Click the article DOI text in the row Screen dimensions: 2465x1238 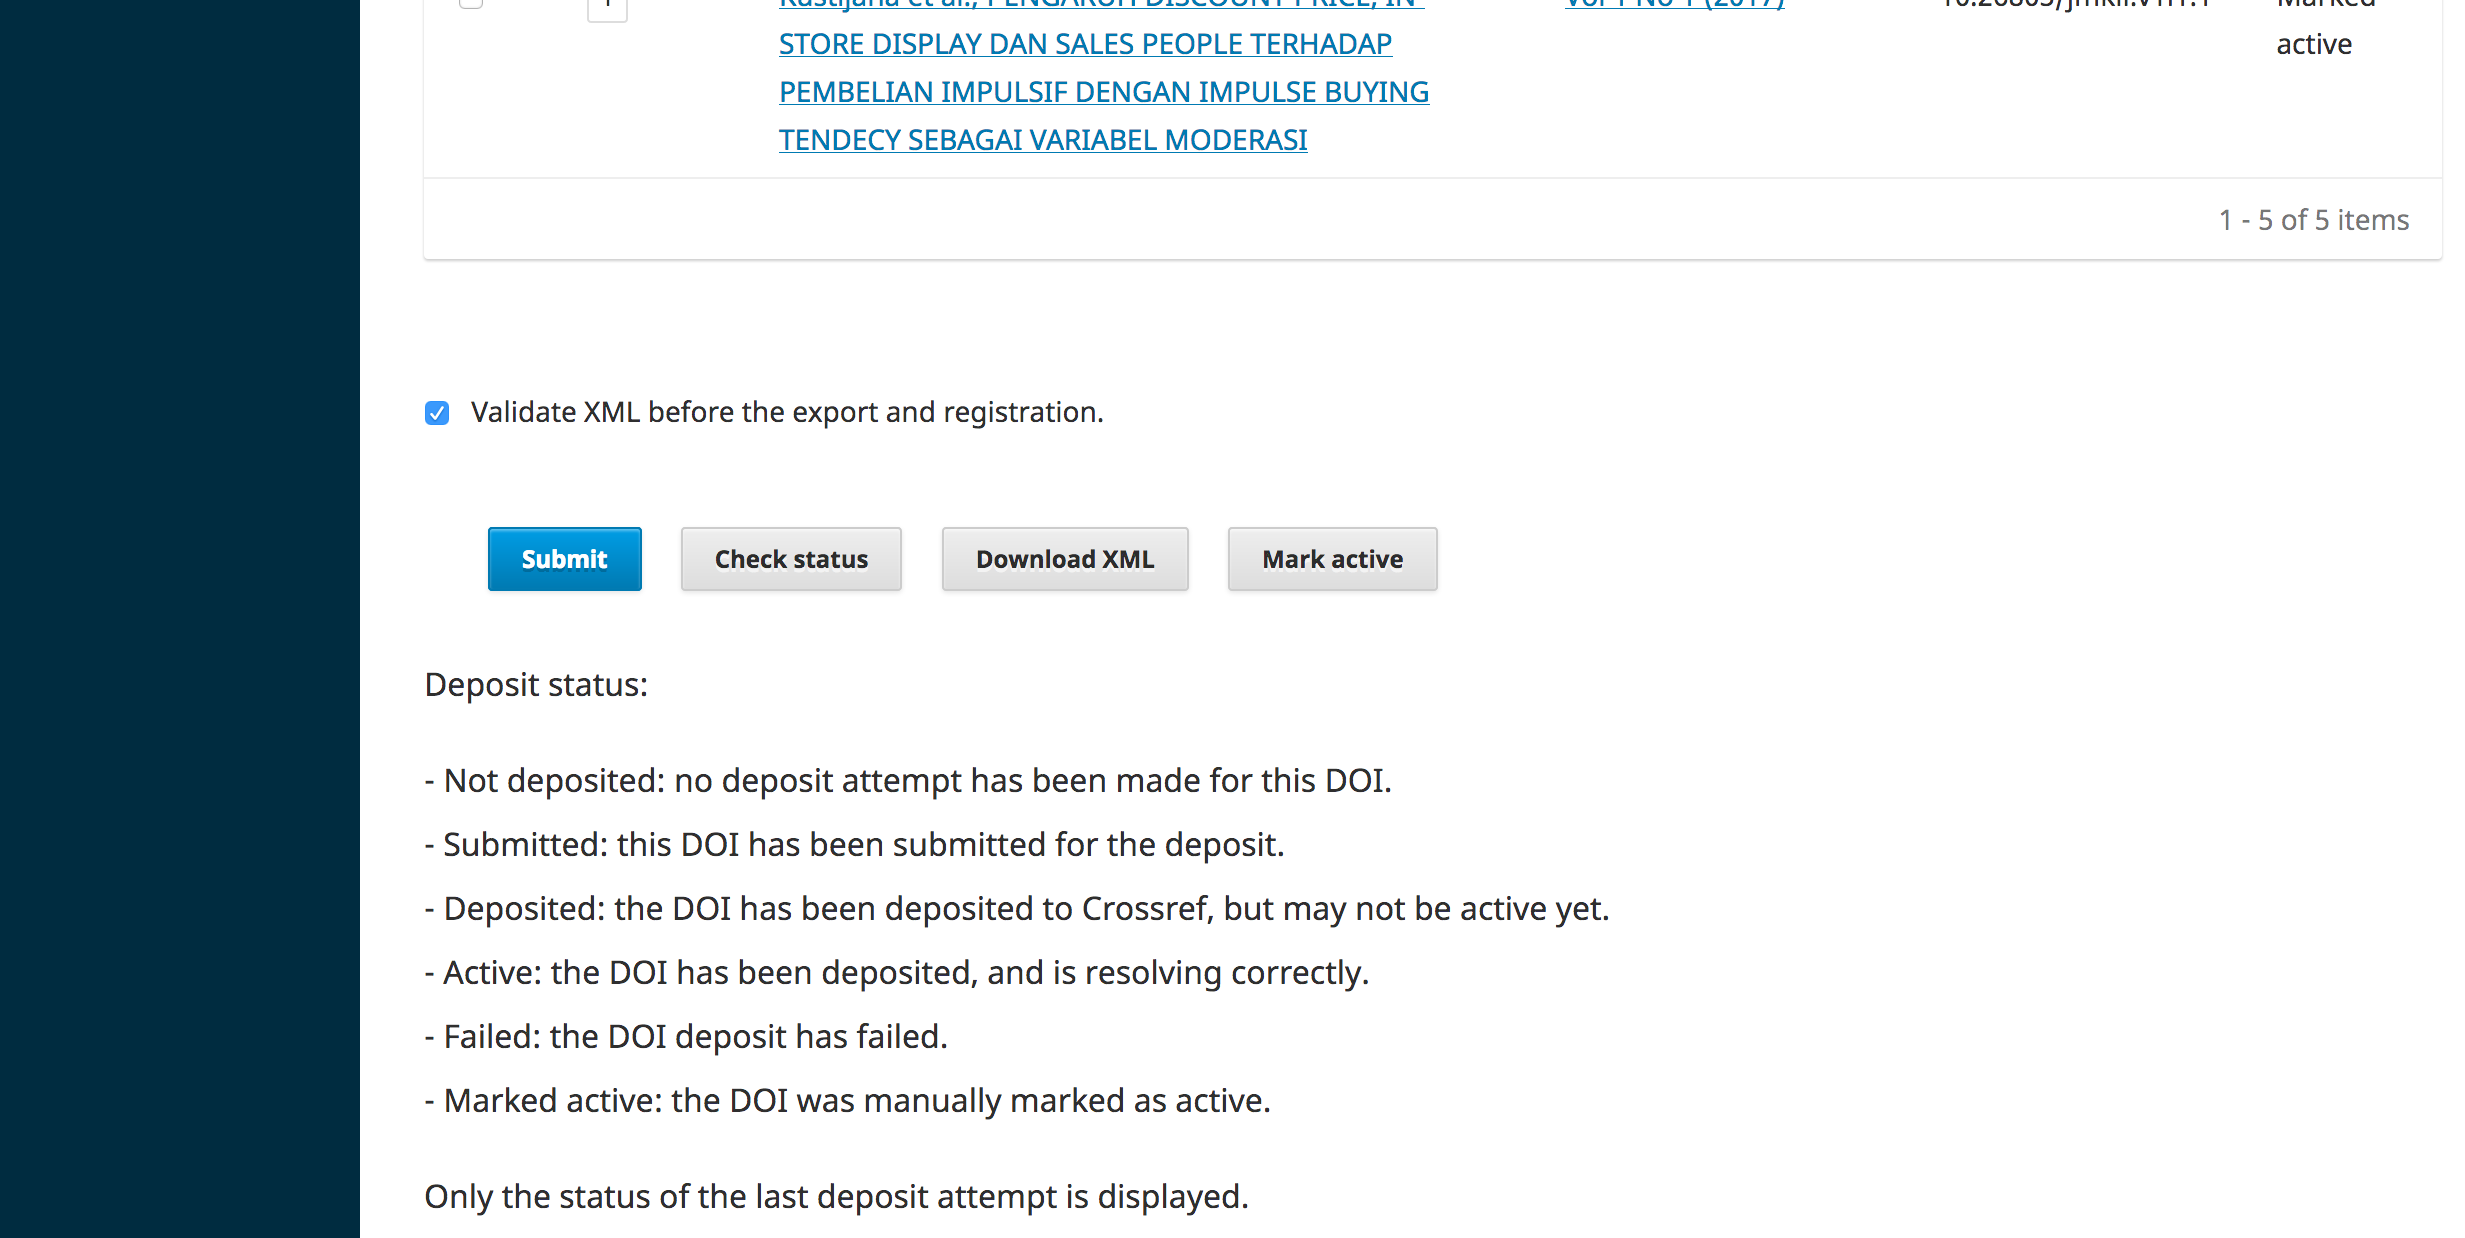click(x=2075, y=5)
